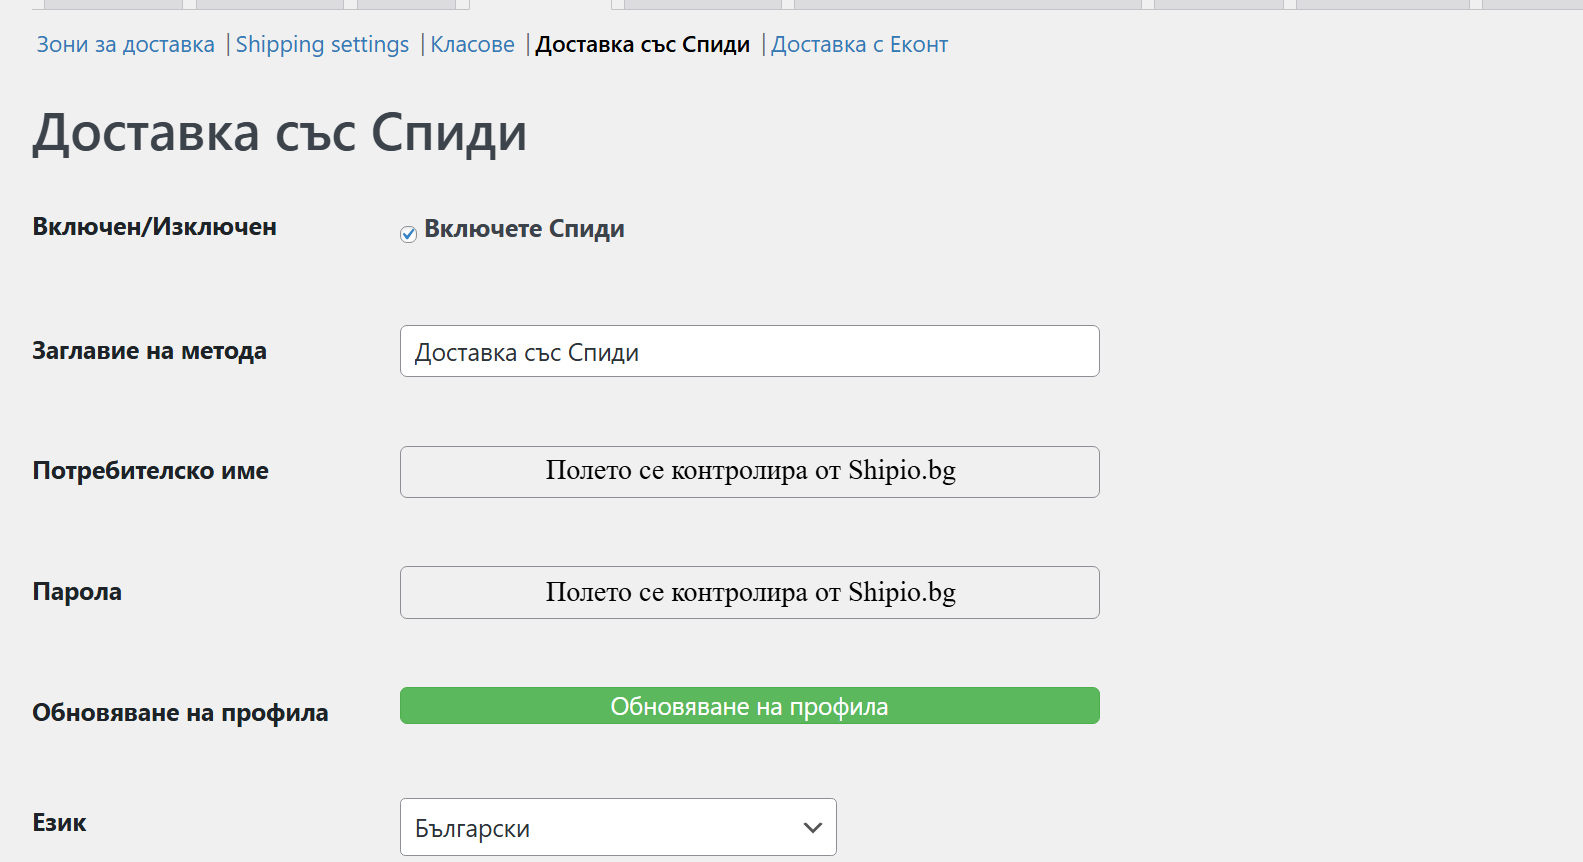Screen dimensions: 1583x862
Task: Click the Потребителско име field
Action: click(750, 472)
